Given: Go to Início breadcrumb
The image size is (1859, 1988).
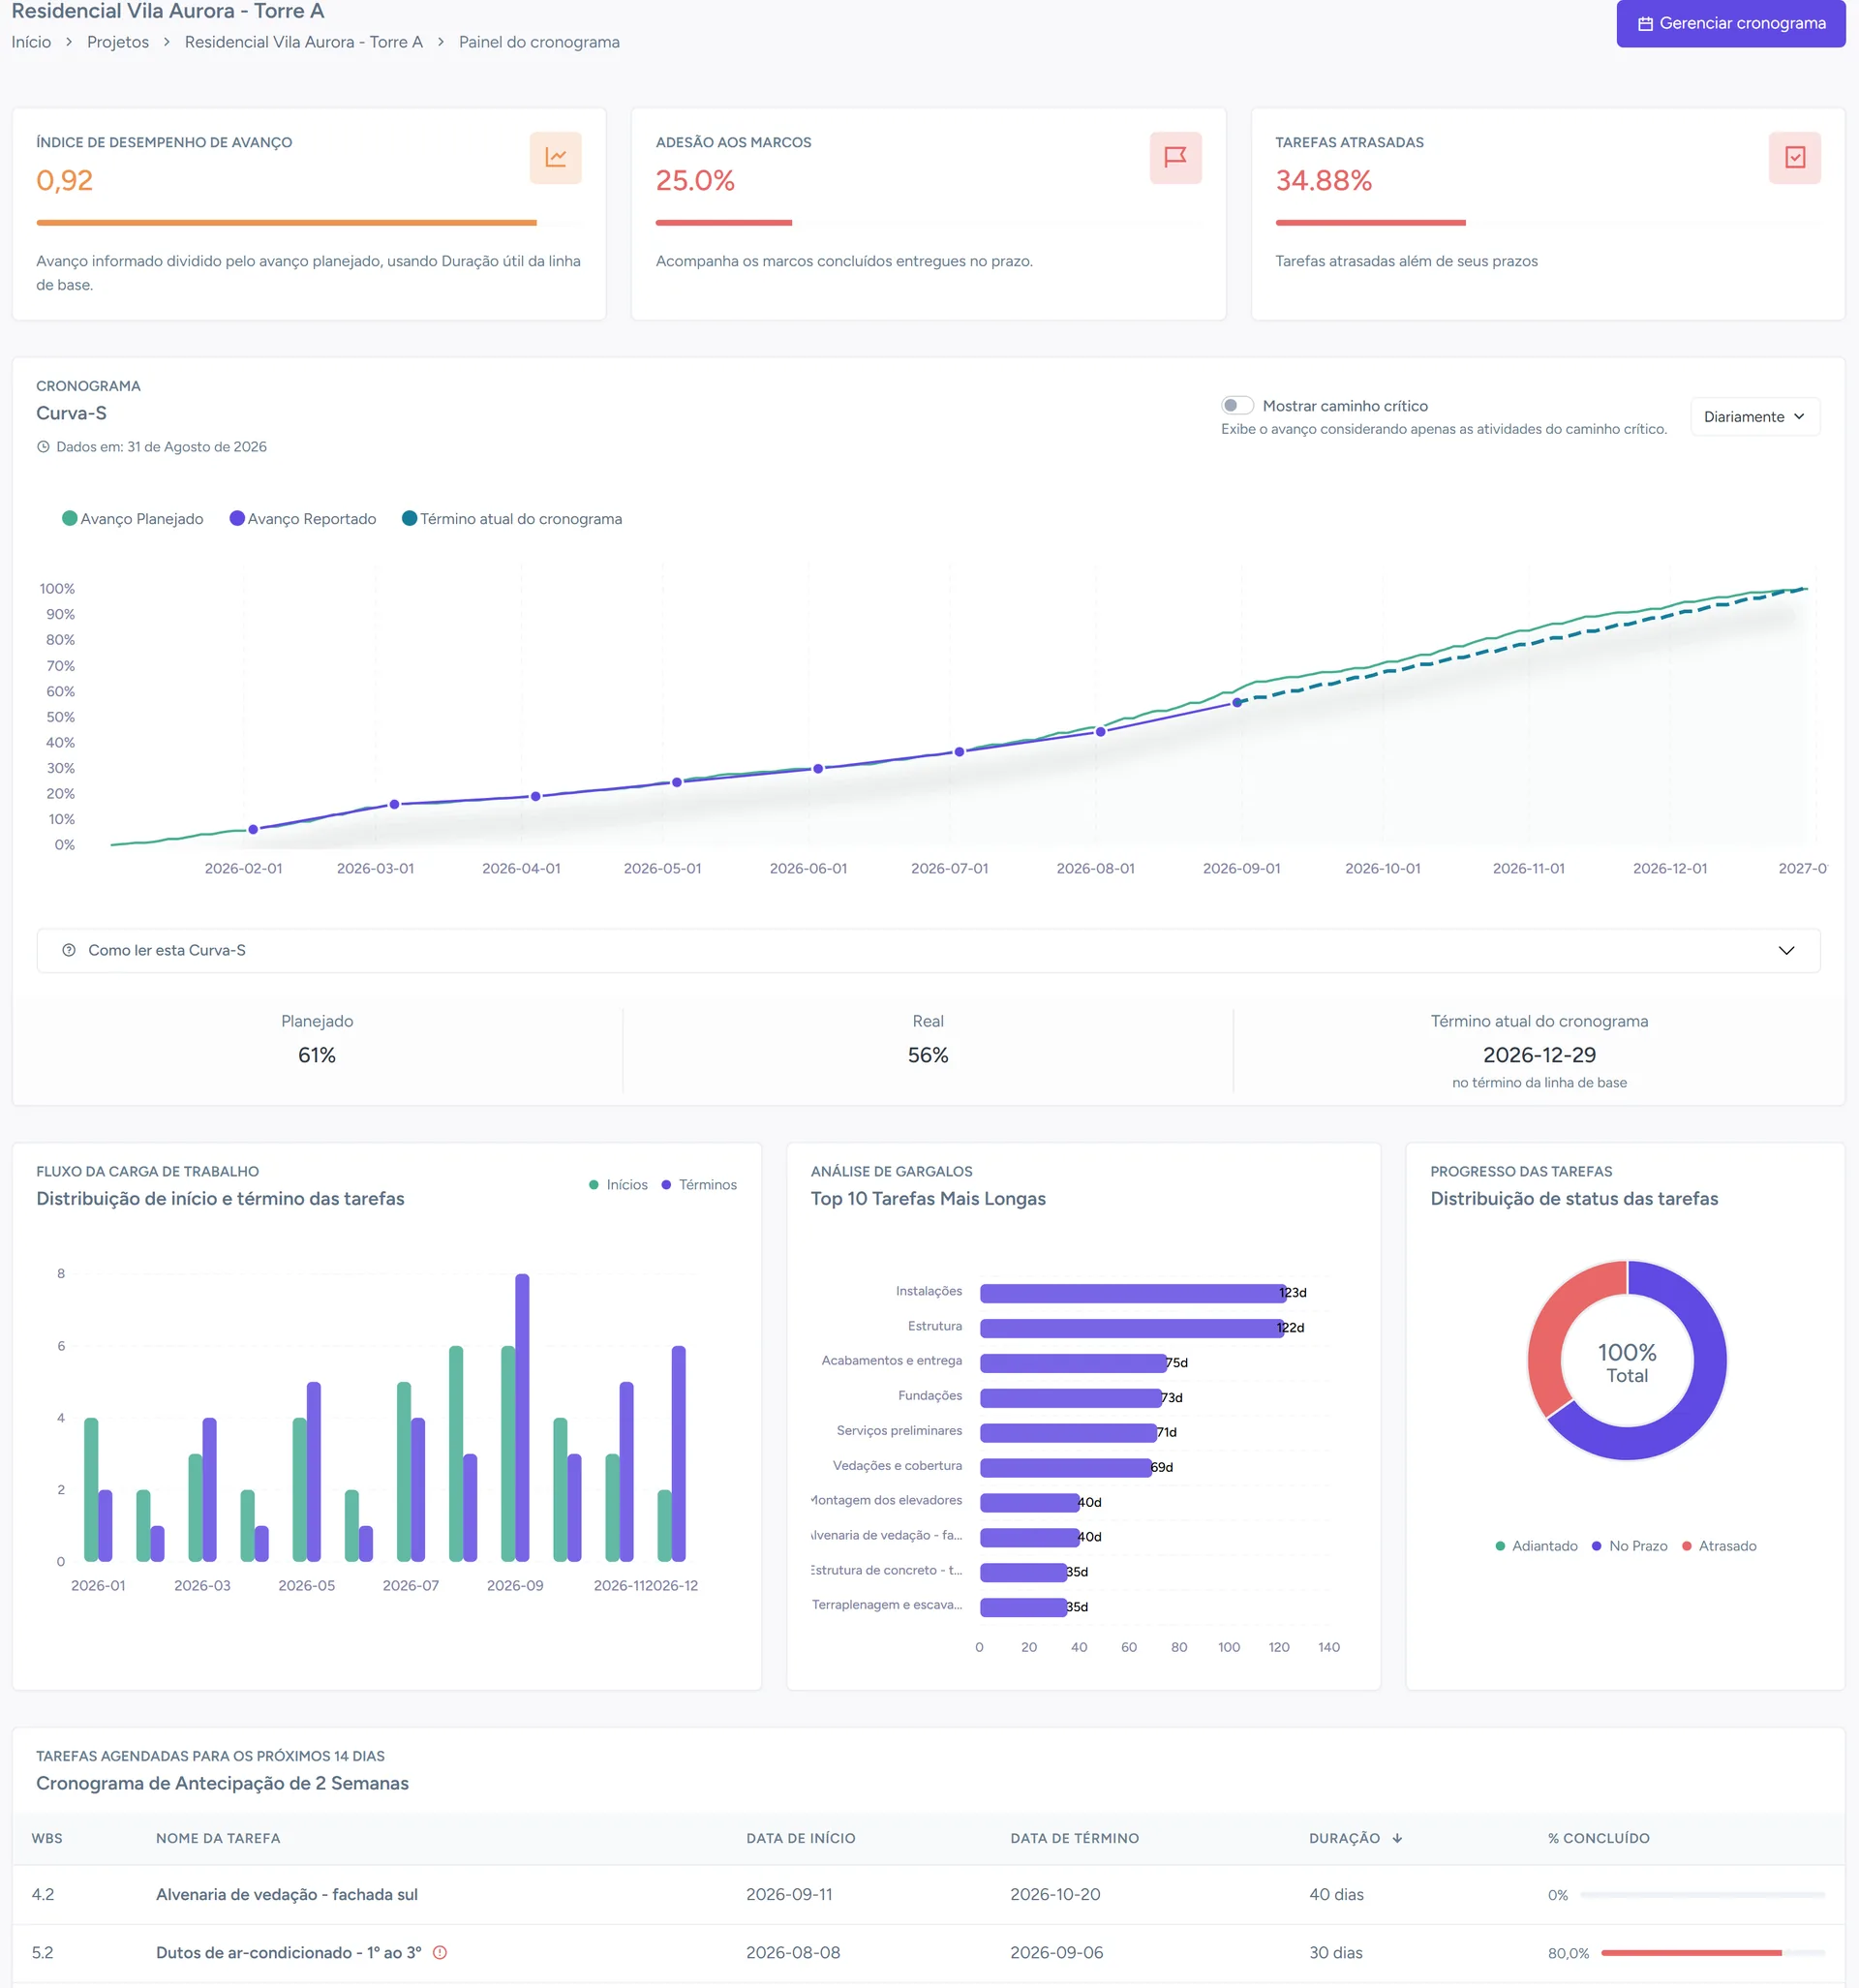Looking at the screenshot, I should point(31,42).
